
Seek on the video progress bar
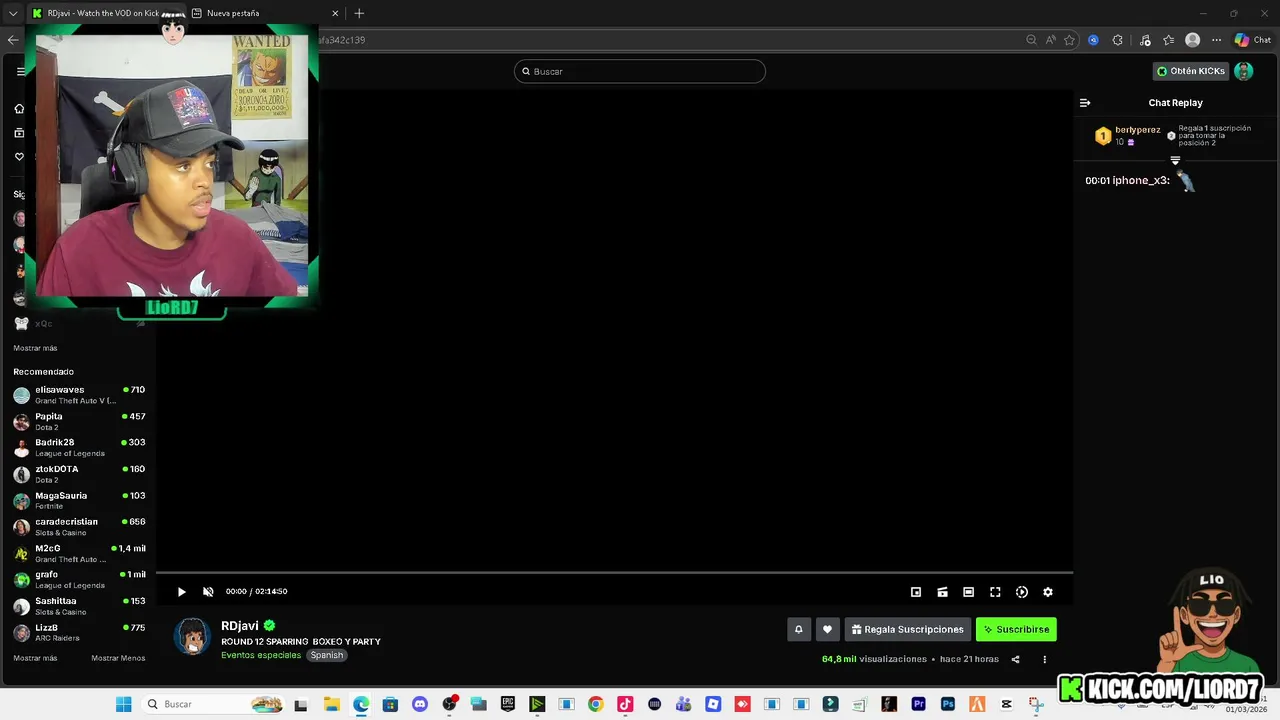click(x=614, y=573)
